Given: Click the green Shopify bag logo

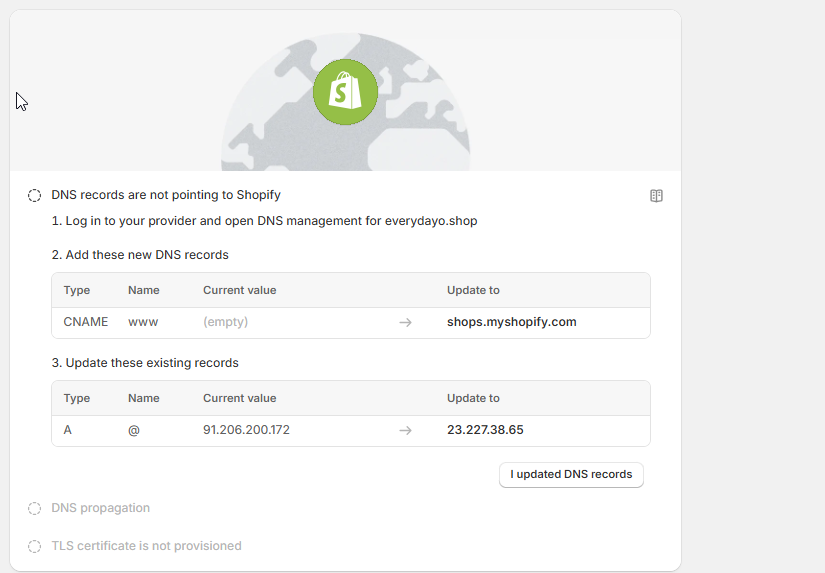Looking at the screenshot, I should tap(345, 92).
